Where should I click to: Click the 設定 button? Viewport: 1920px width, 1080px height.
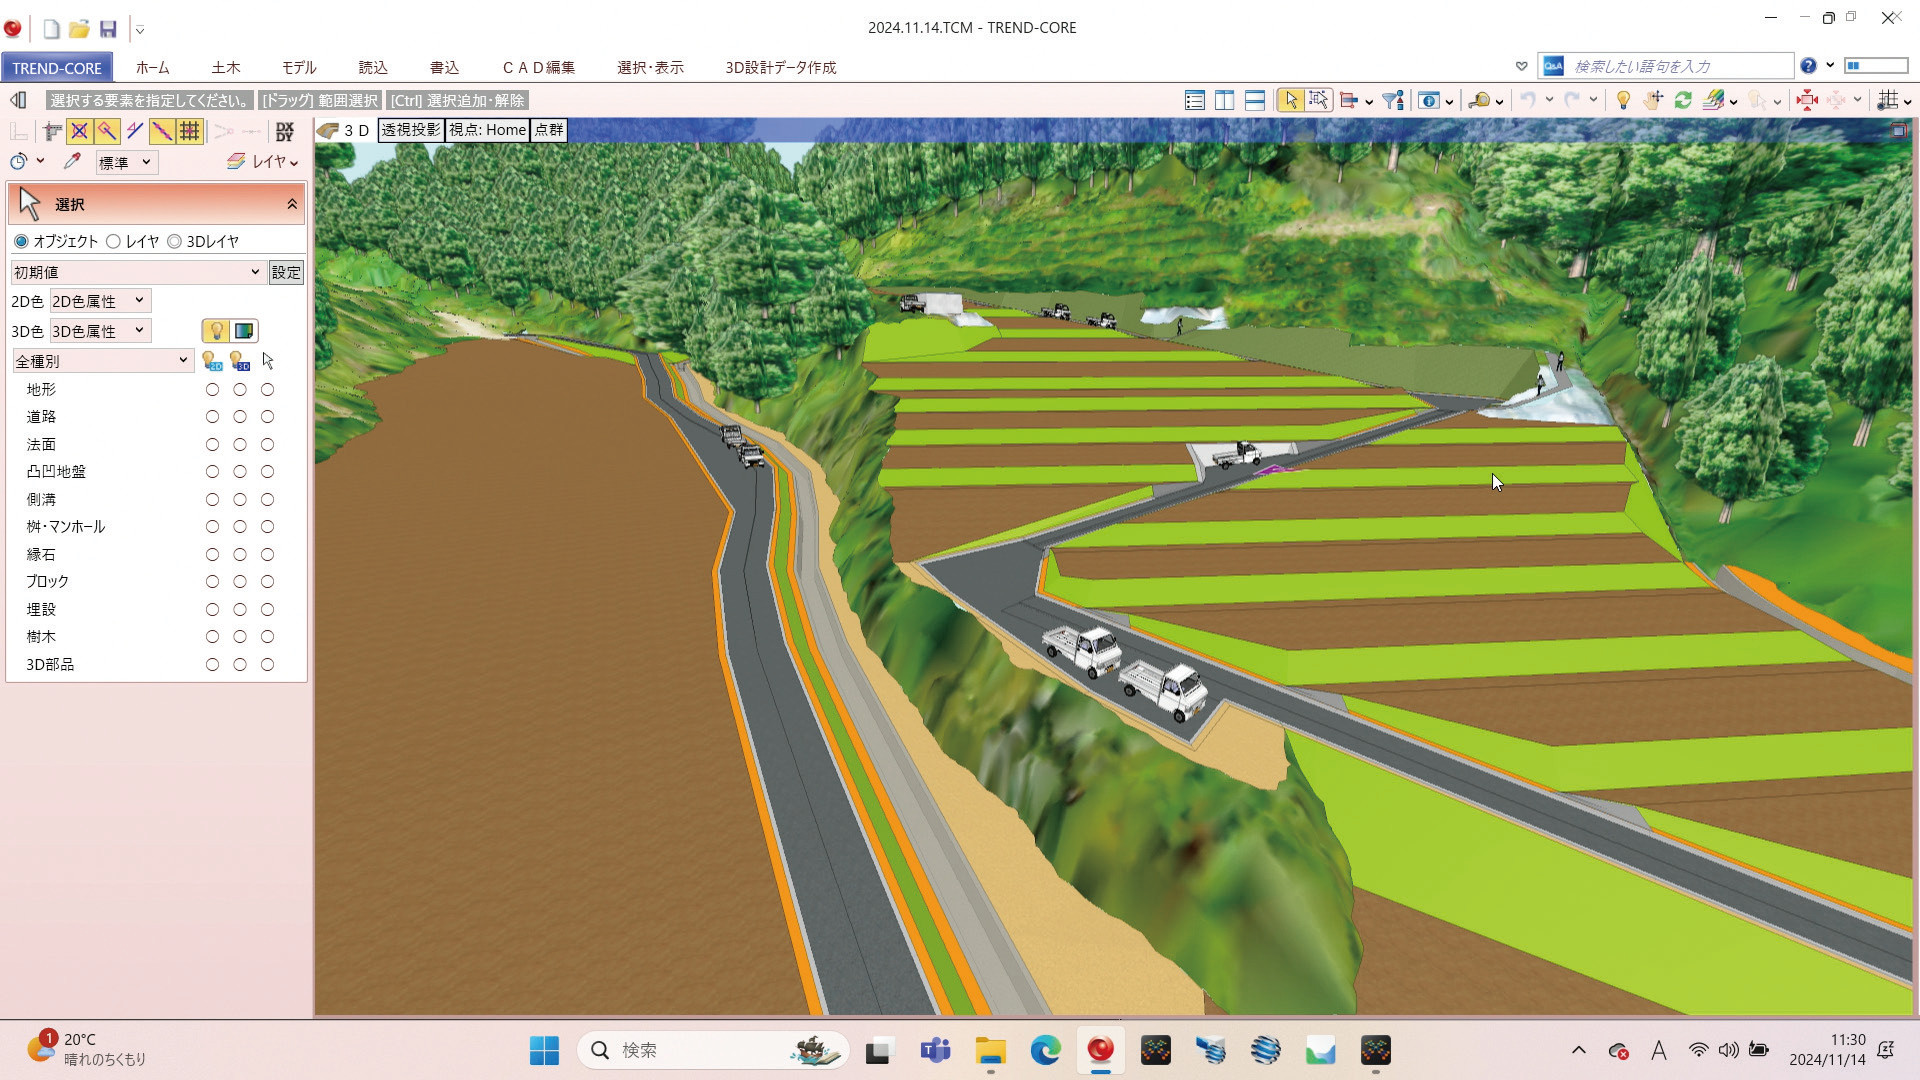pyautogui.click(x=286, y=272)
